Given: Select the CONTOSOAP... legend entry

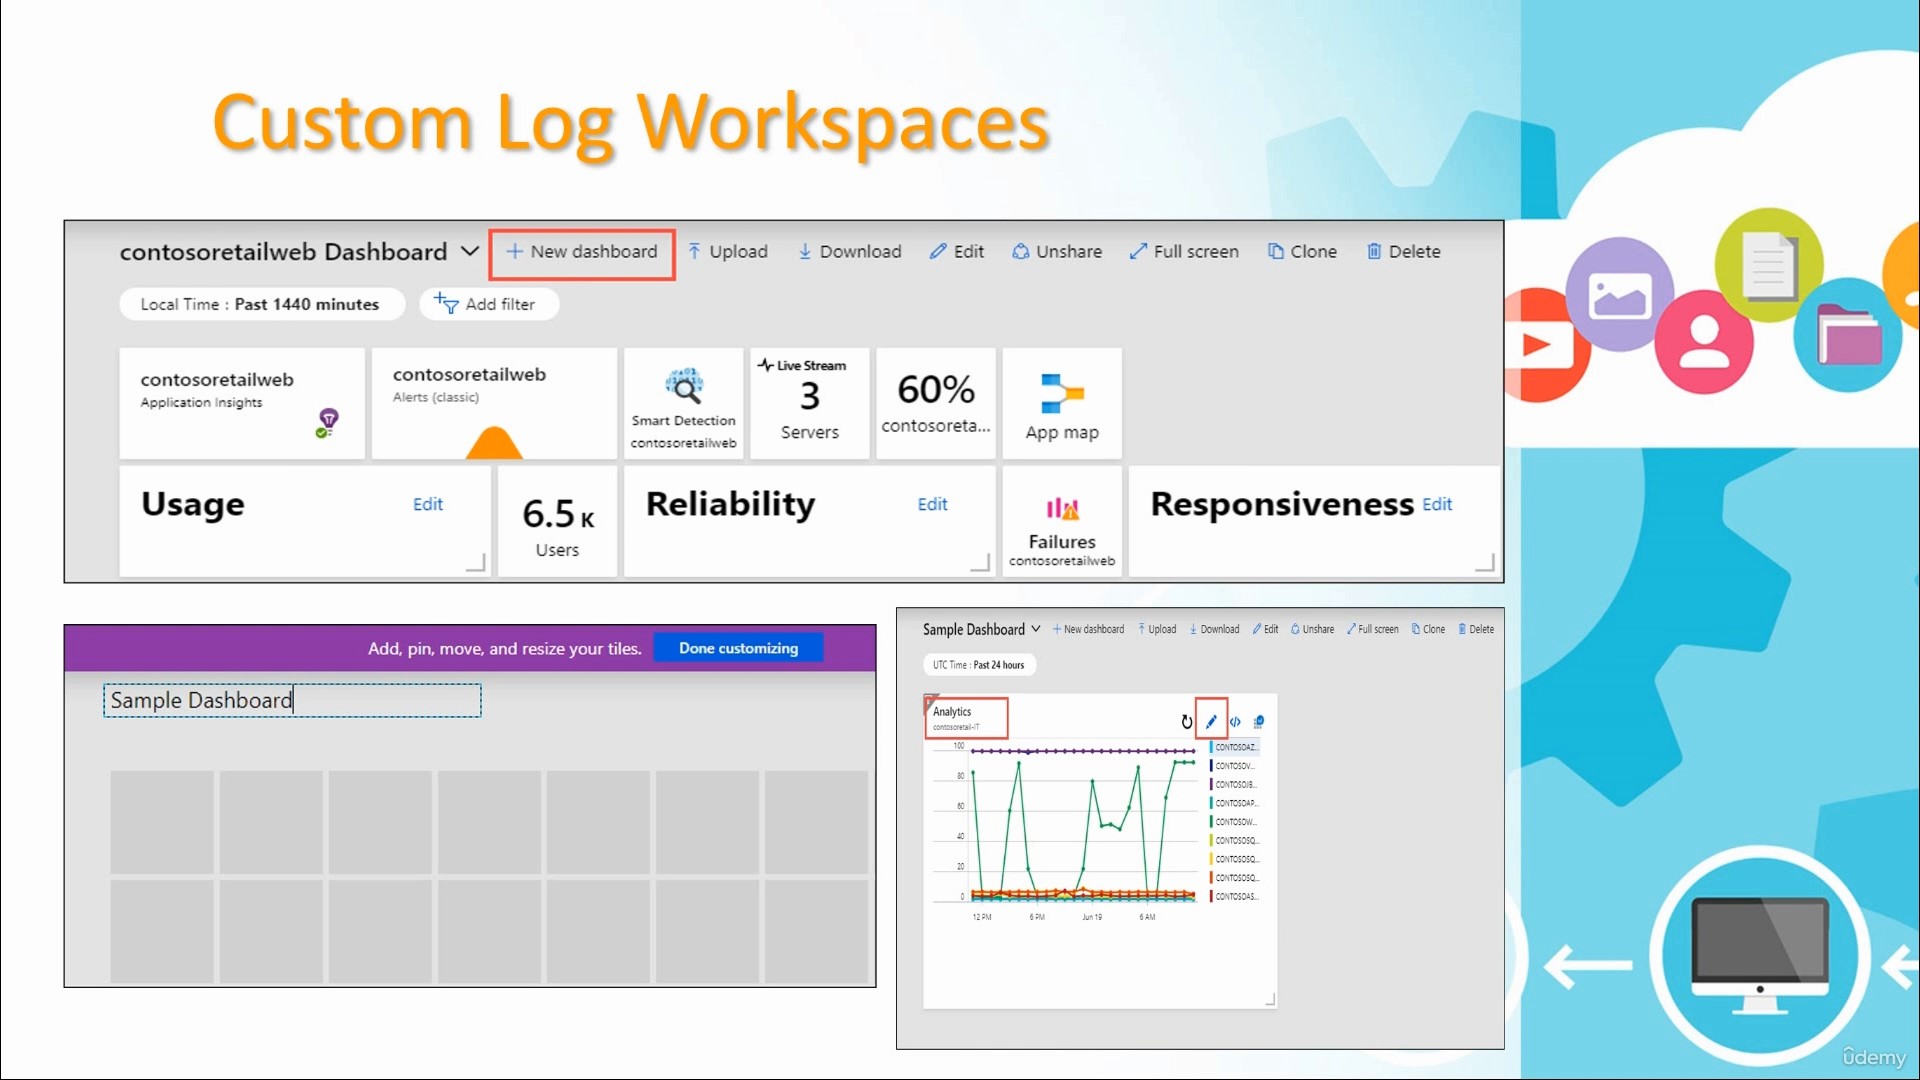Looking at the screenshot, I should pyautogui.click(x=1235, y=803).
